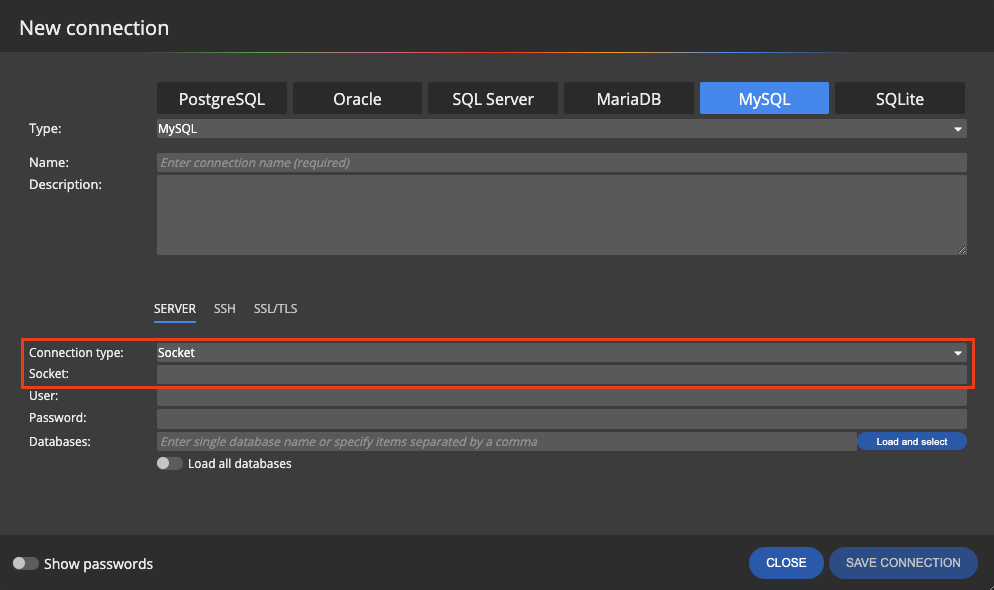Screen dimensions: 994x590
Task: Click the User input field
Action: (562, 397)
